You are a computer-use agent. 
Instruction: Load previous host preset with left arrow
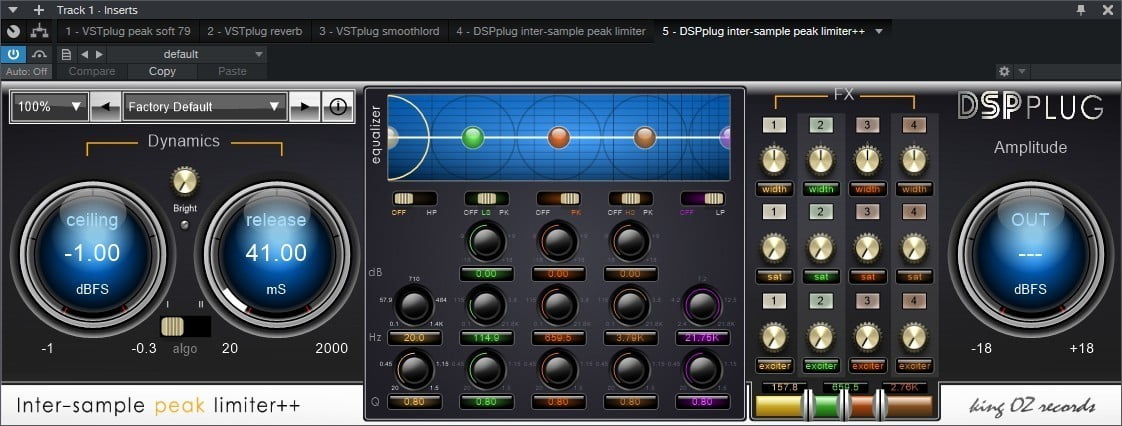click(84, 54)
